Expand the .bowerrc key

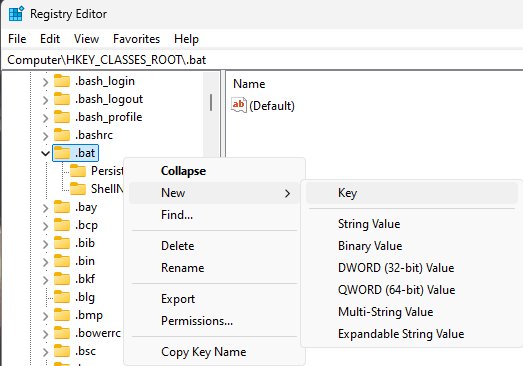[46, 334]
